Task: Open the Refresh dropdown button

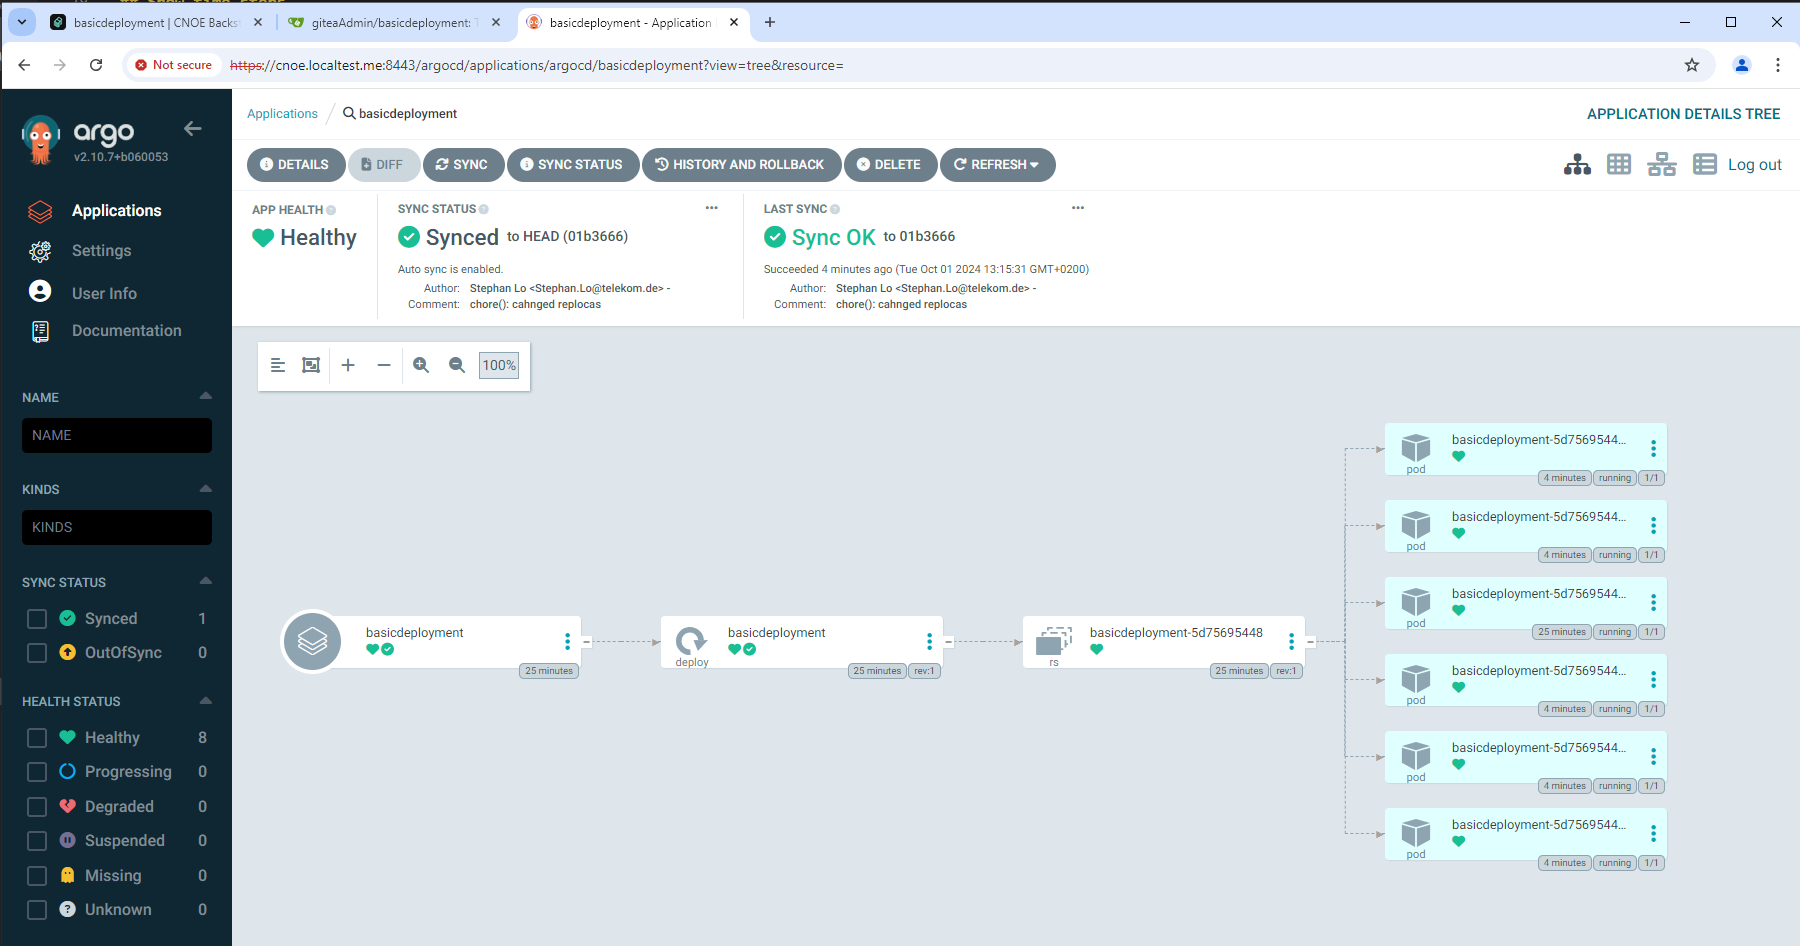Action: point(997,165)
